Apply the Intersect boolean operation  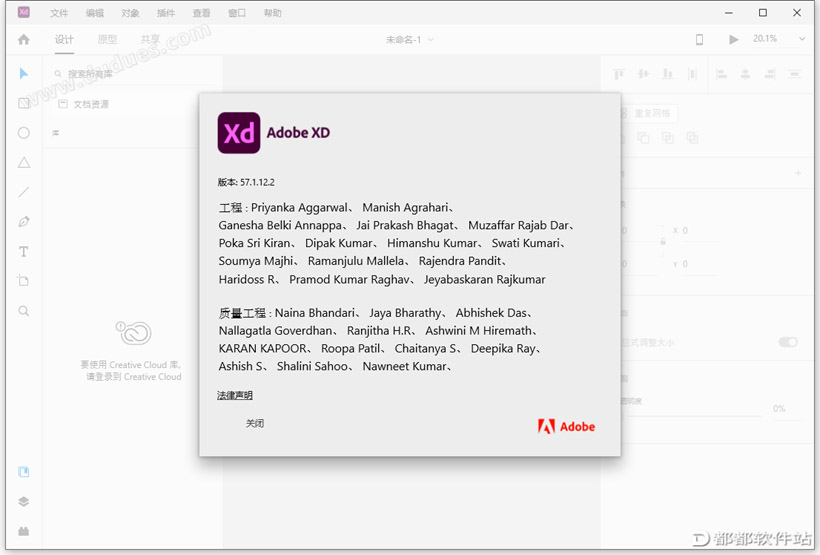[668, 138]
